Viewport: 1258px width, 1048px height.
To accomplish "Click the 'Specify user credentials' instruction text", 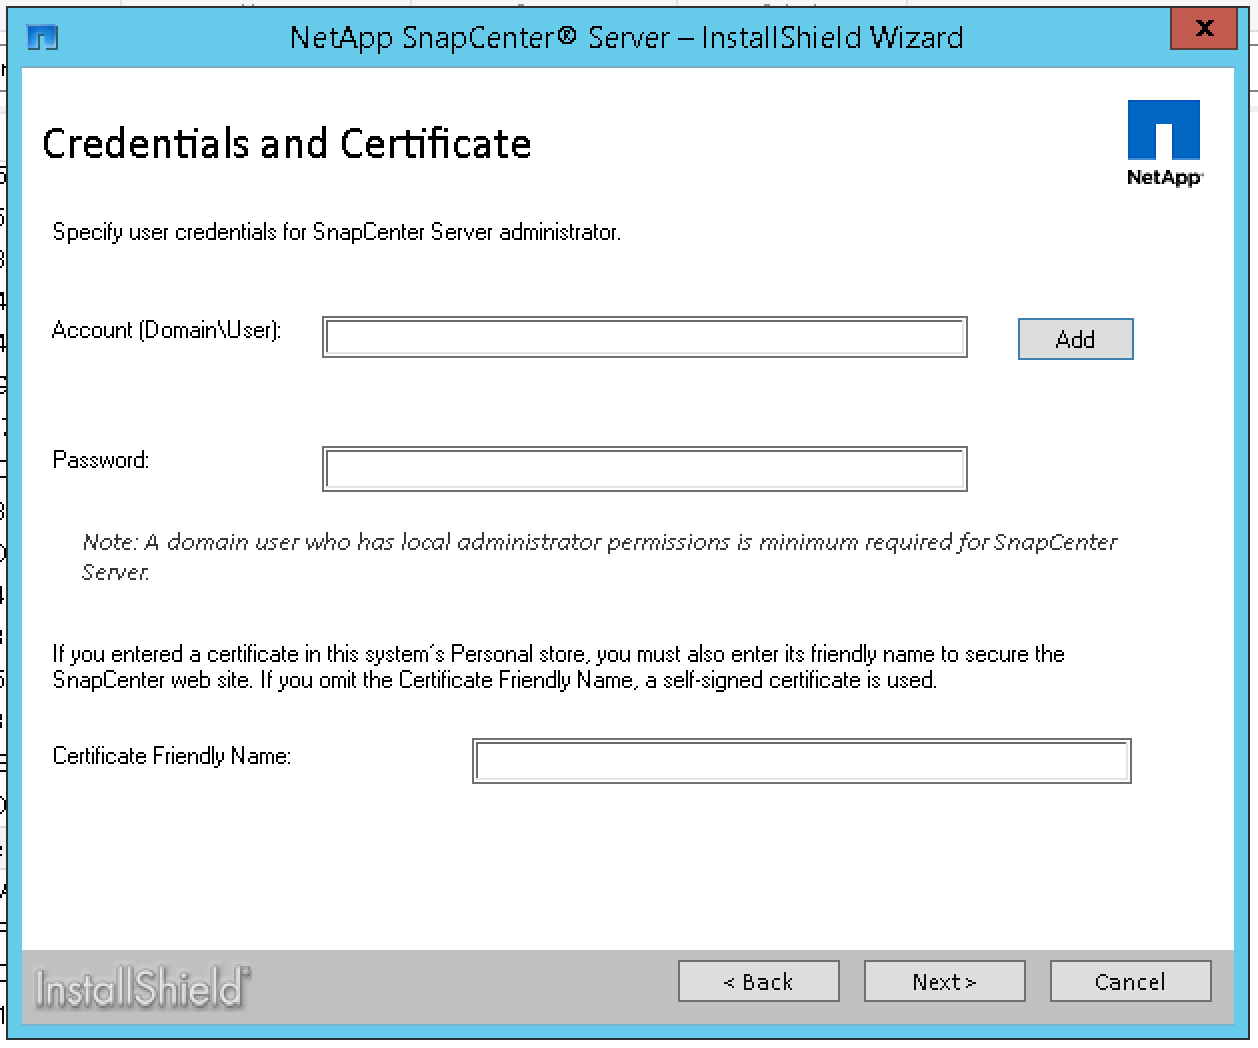I will (336, 232).
